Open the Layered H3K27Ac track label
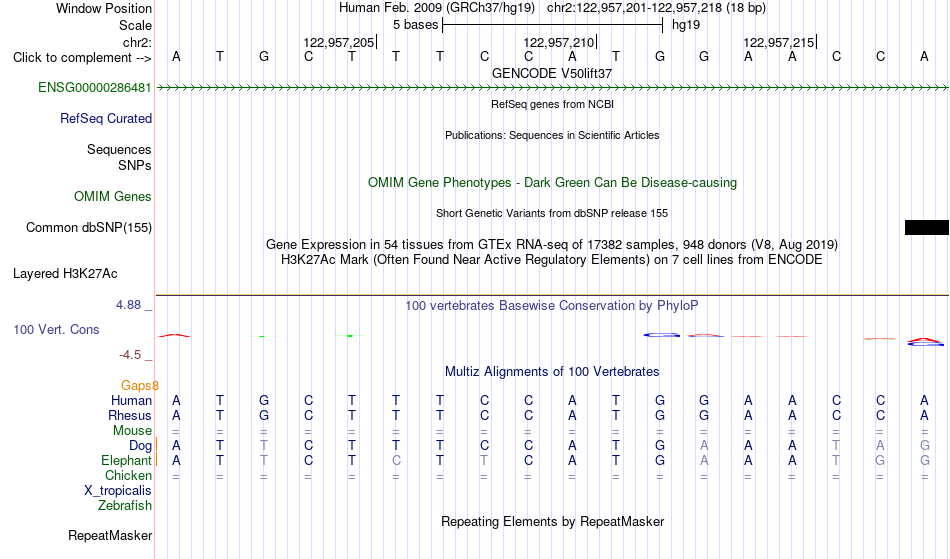The width and height of the screenshot is (950, 559). [x=65, y=273]
